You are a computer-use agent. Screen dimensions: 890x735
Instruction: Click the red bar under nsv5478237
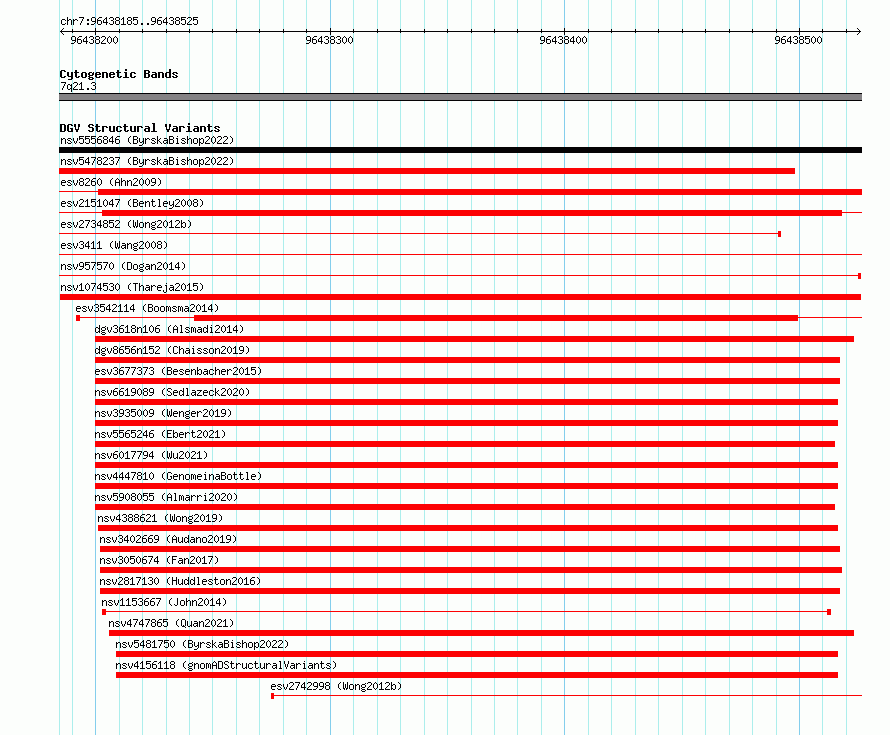427,171
